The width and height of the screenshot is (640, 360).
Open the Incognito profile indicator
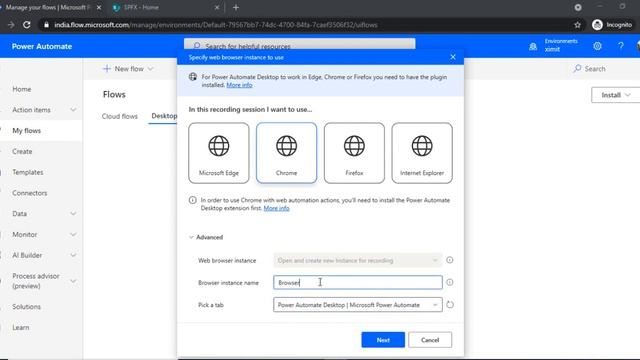(612, 25)
